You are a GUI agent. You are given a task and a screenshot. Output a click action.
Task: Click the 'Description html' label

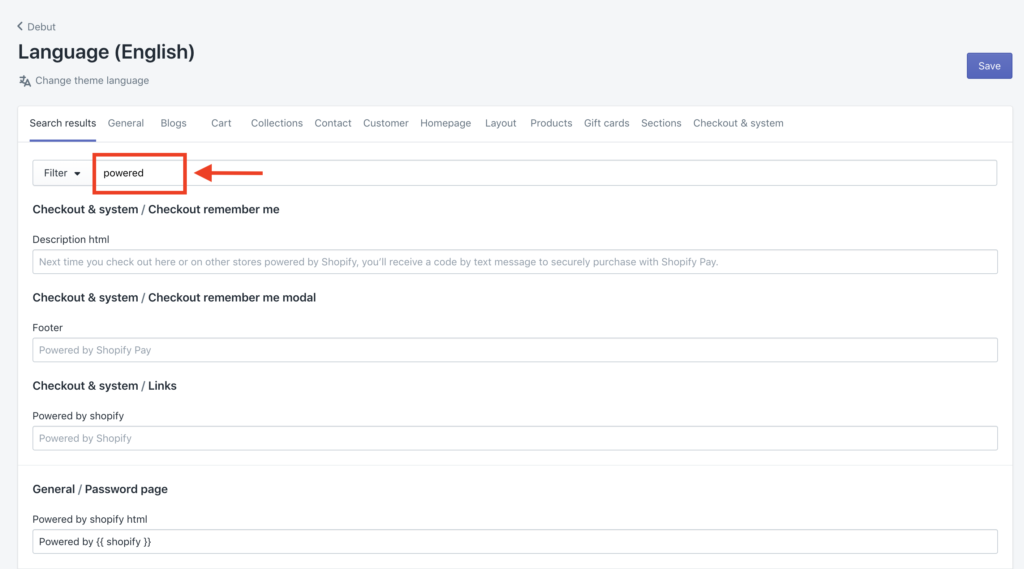71,240
